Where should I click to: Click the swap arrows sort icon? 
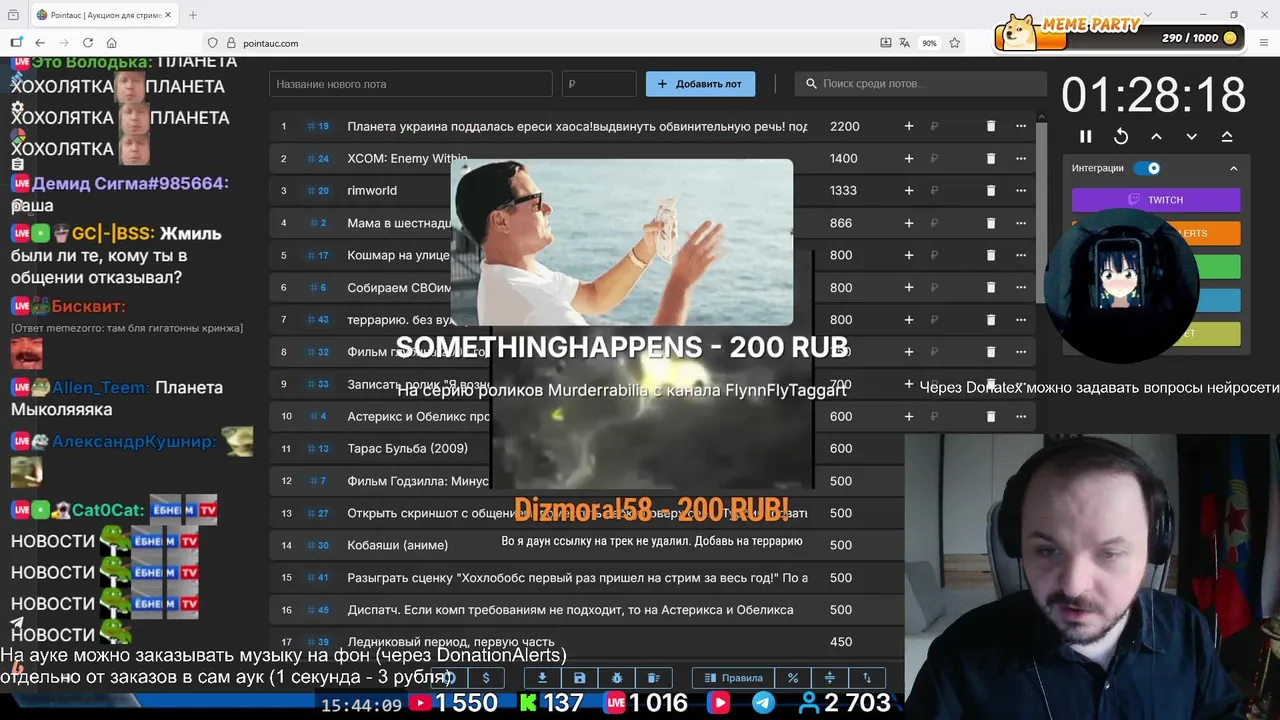(866, 677)
